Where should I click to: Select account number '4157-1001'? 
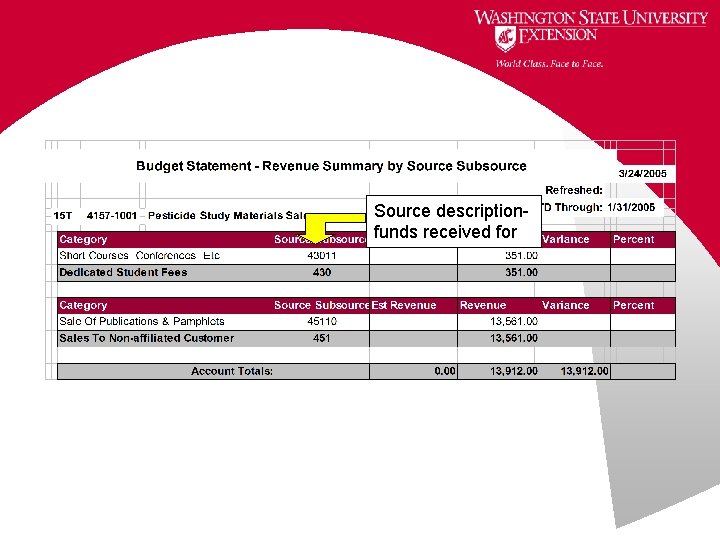click(x=112, y=215)
